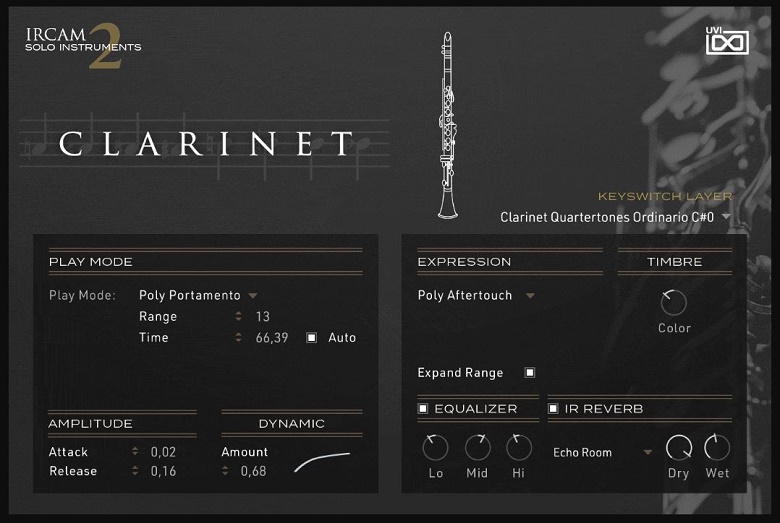
Task: Click the Auto label next to Time
Action: (x=342, y=338)
